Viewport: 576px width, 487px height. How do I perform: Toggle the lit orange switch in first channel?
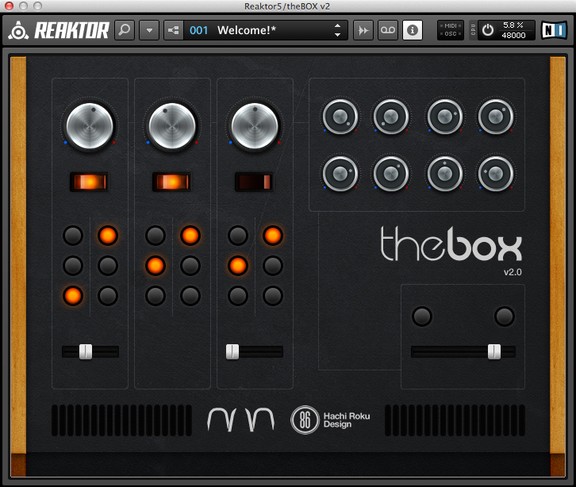89,182
